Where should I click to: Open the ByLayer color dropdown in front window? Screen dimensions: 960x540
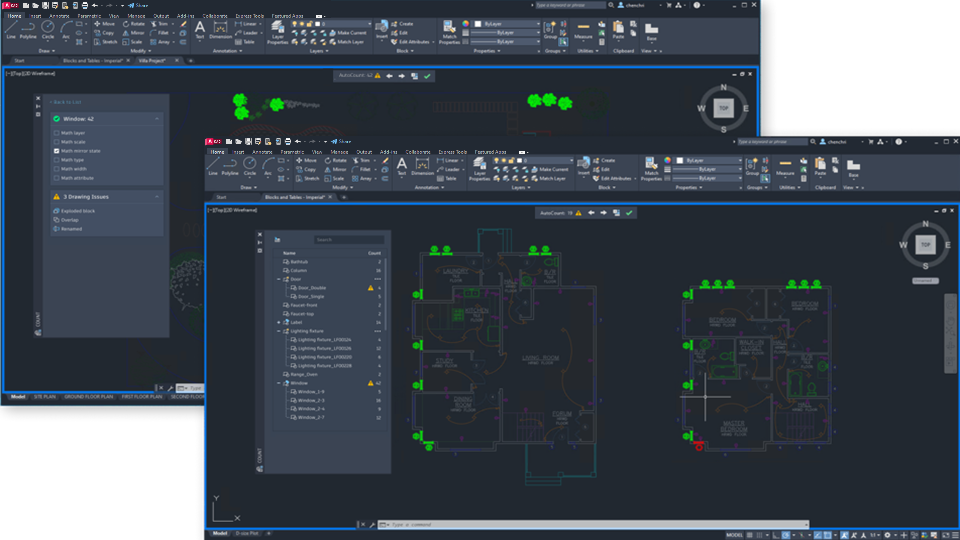[709, 160]
